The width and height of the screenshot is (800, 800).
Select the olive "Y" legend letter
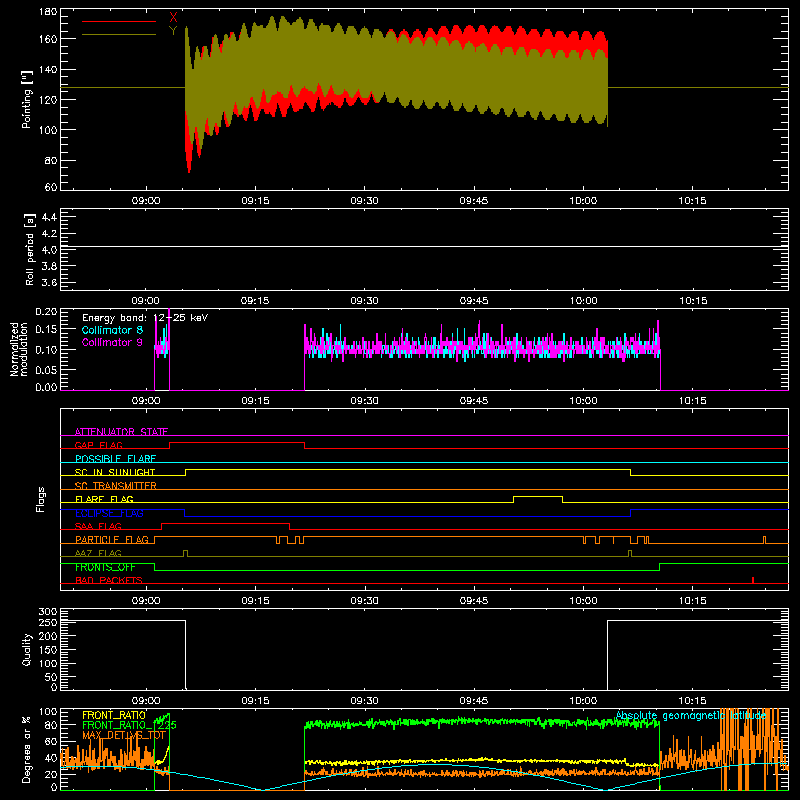pyautogui.click(x=173, y=31)
